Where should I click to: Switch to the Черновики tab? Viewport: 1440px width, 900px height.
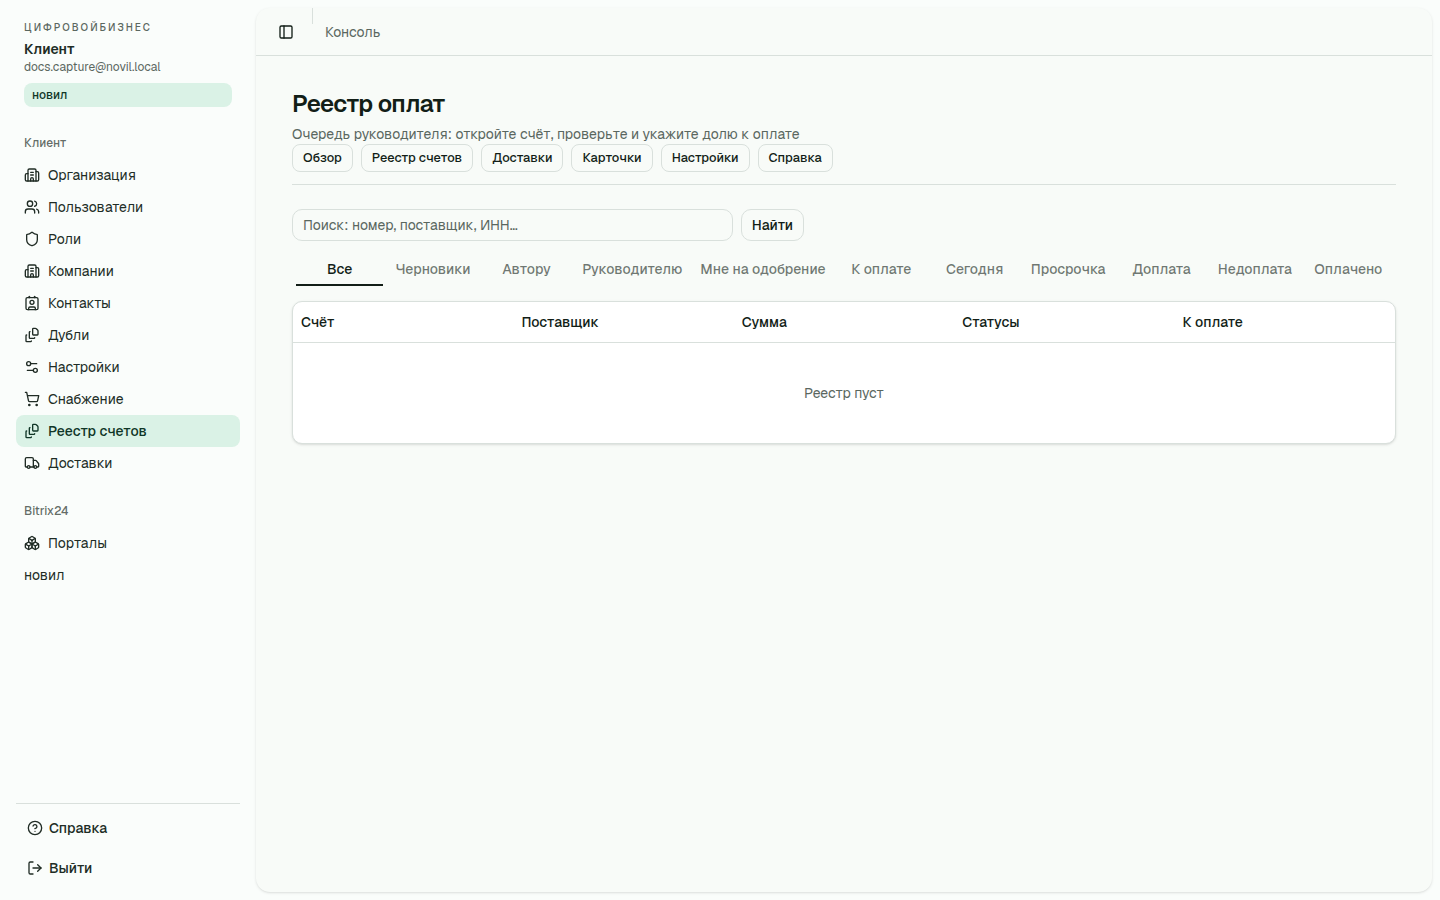[433, 269]
